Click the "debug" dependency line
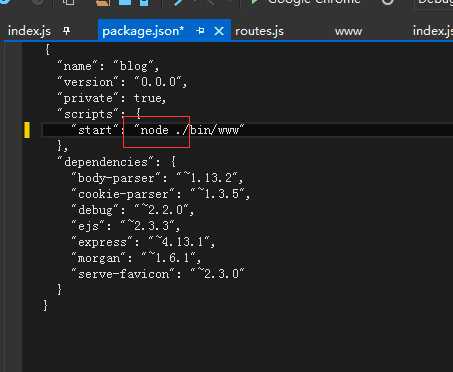 [x=133, y=210]
